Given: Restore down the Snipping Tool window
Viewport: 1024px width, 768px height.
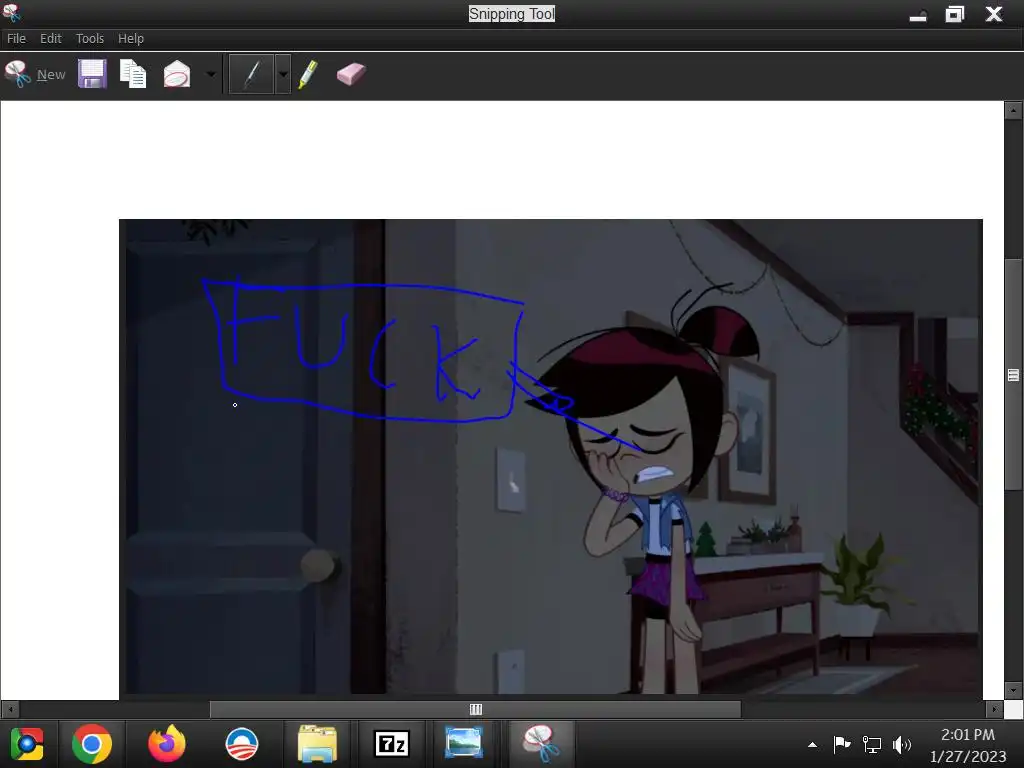Looking at the screenshot, I should click(955, 14).
